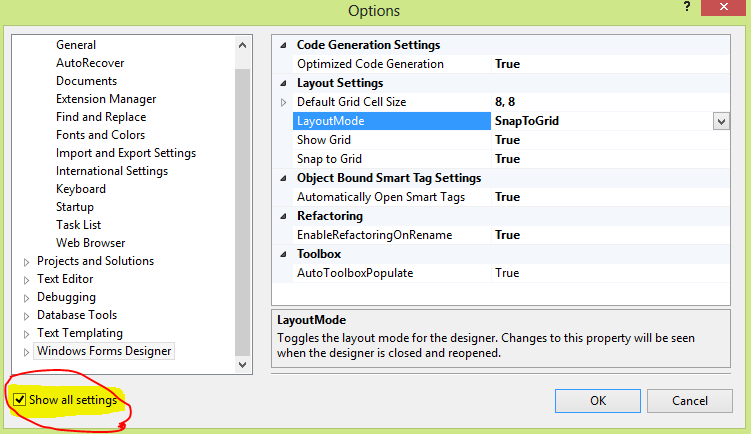
Task: Collapse the Toolbox category
Action: [283, 254]
